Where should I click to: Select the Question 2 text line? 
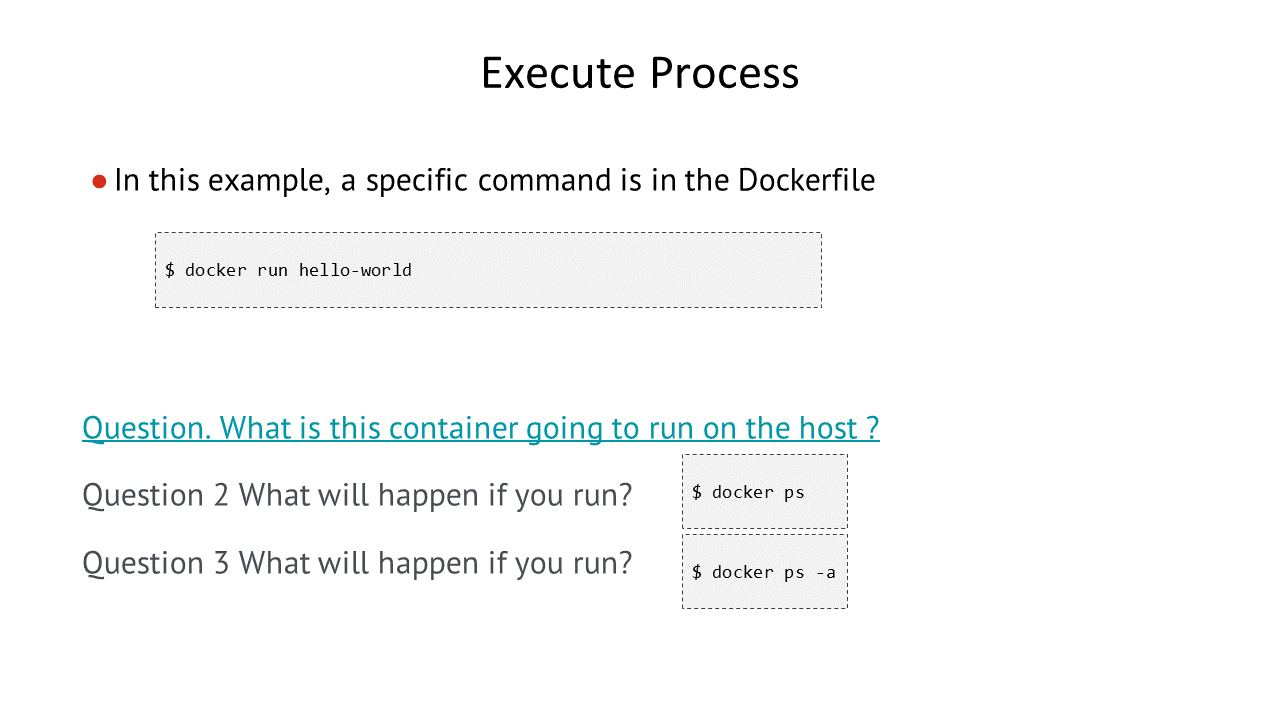coord(357,495)
